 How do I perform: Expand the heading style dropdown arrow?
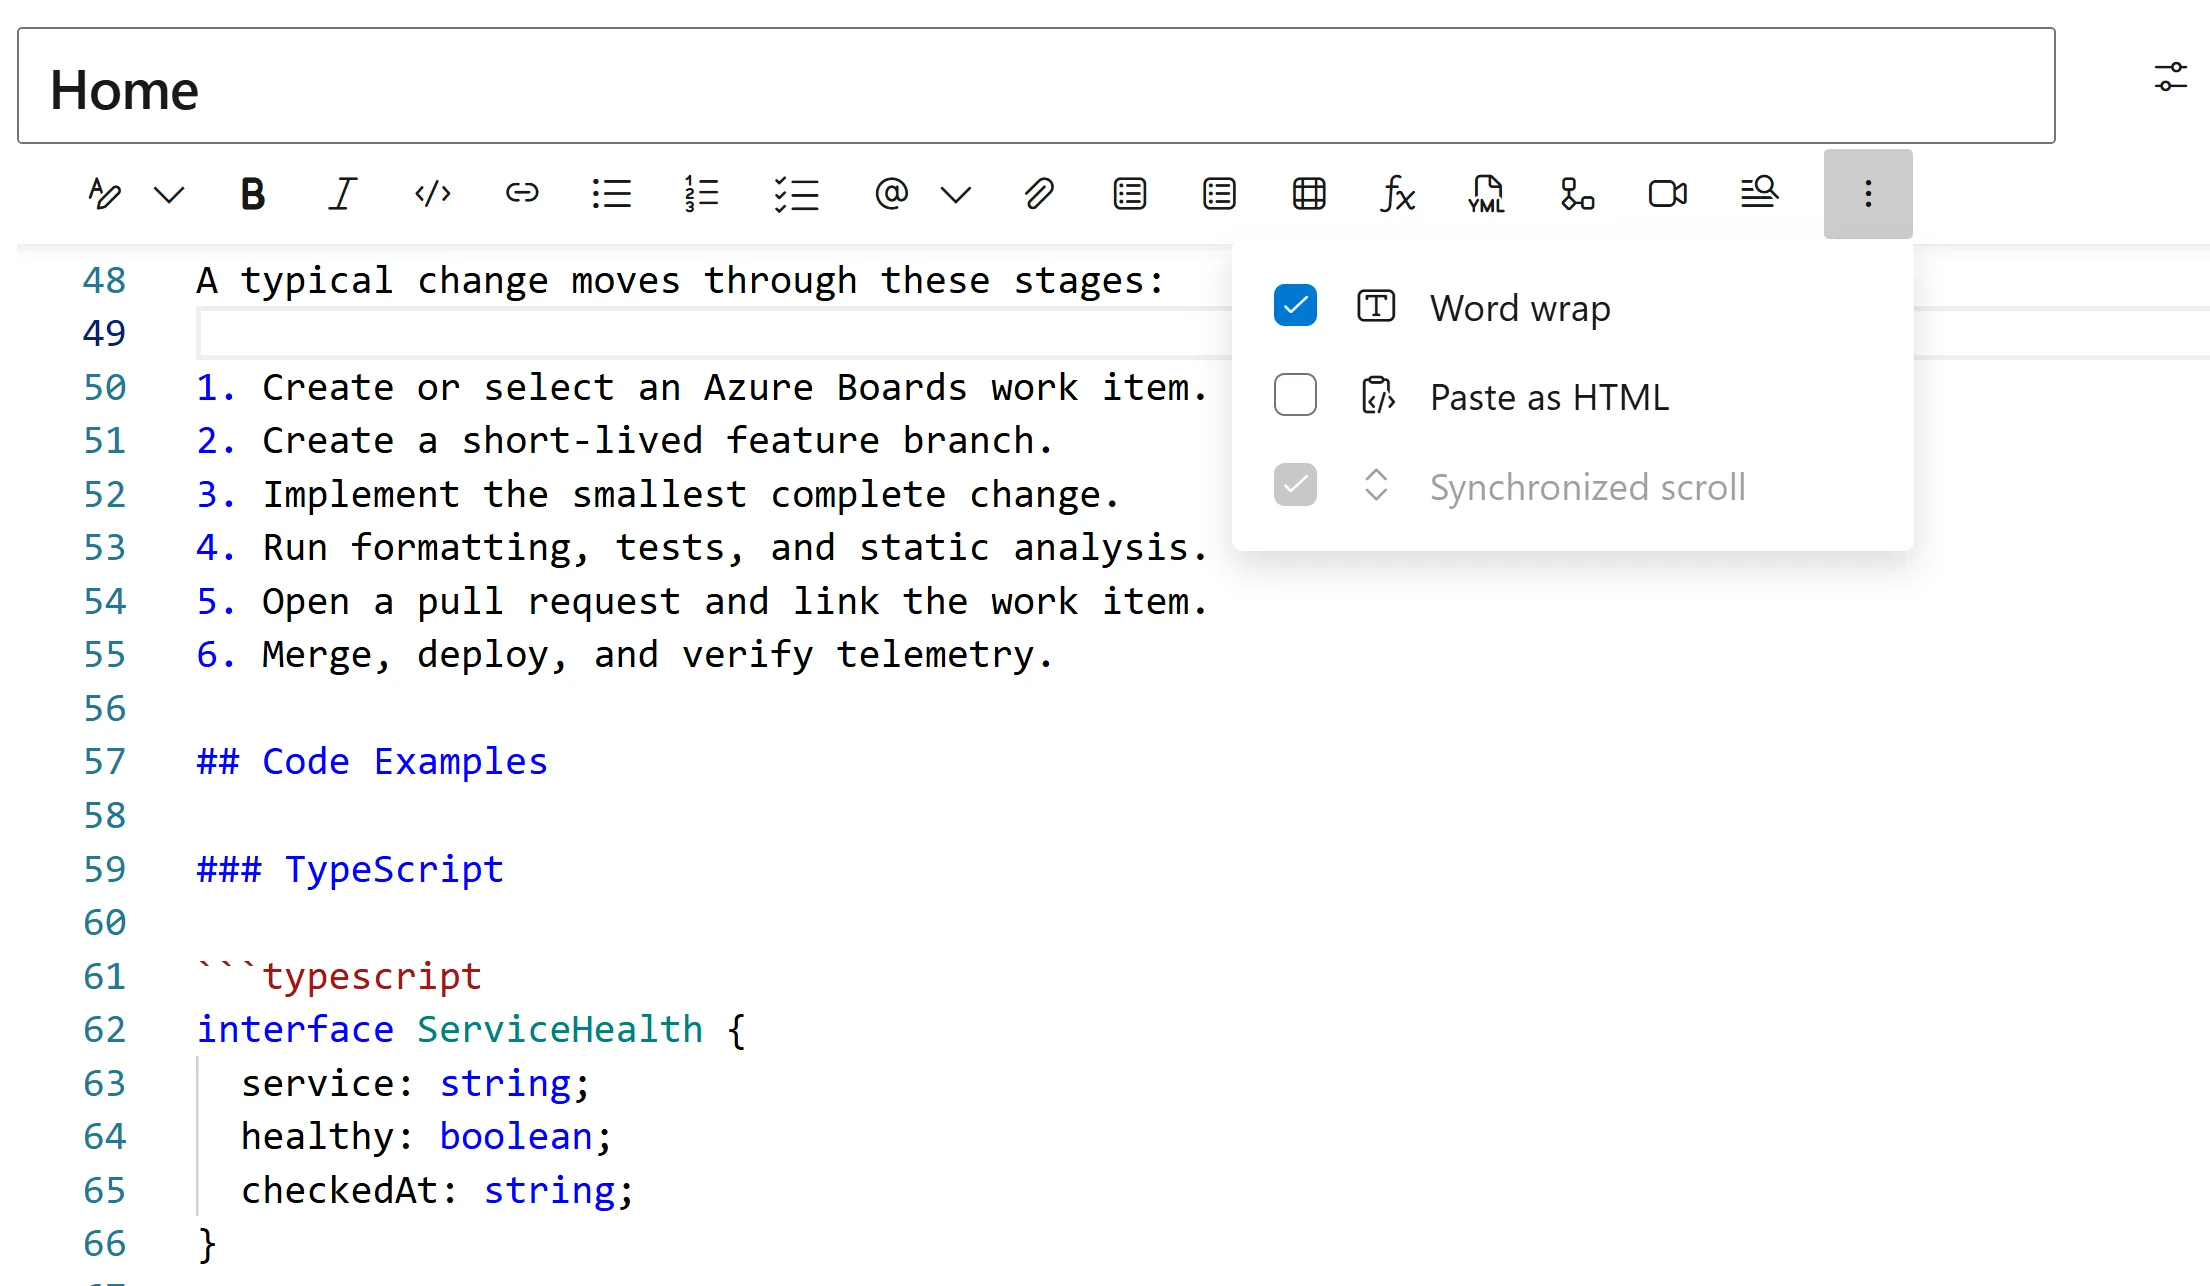[x=169, y=194]
